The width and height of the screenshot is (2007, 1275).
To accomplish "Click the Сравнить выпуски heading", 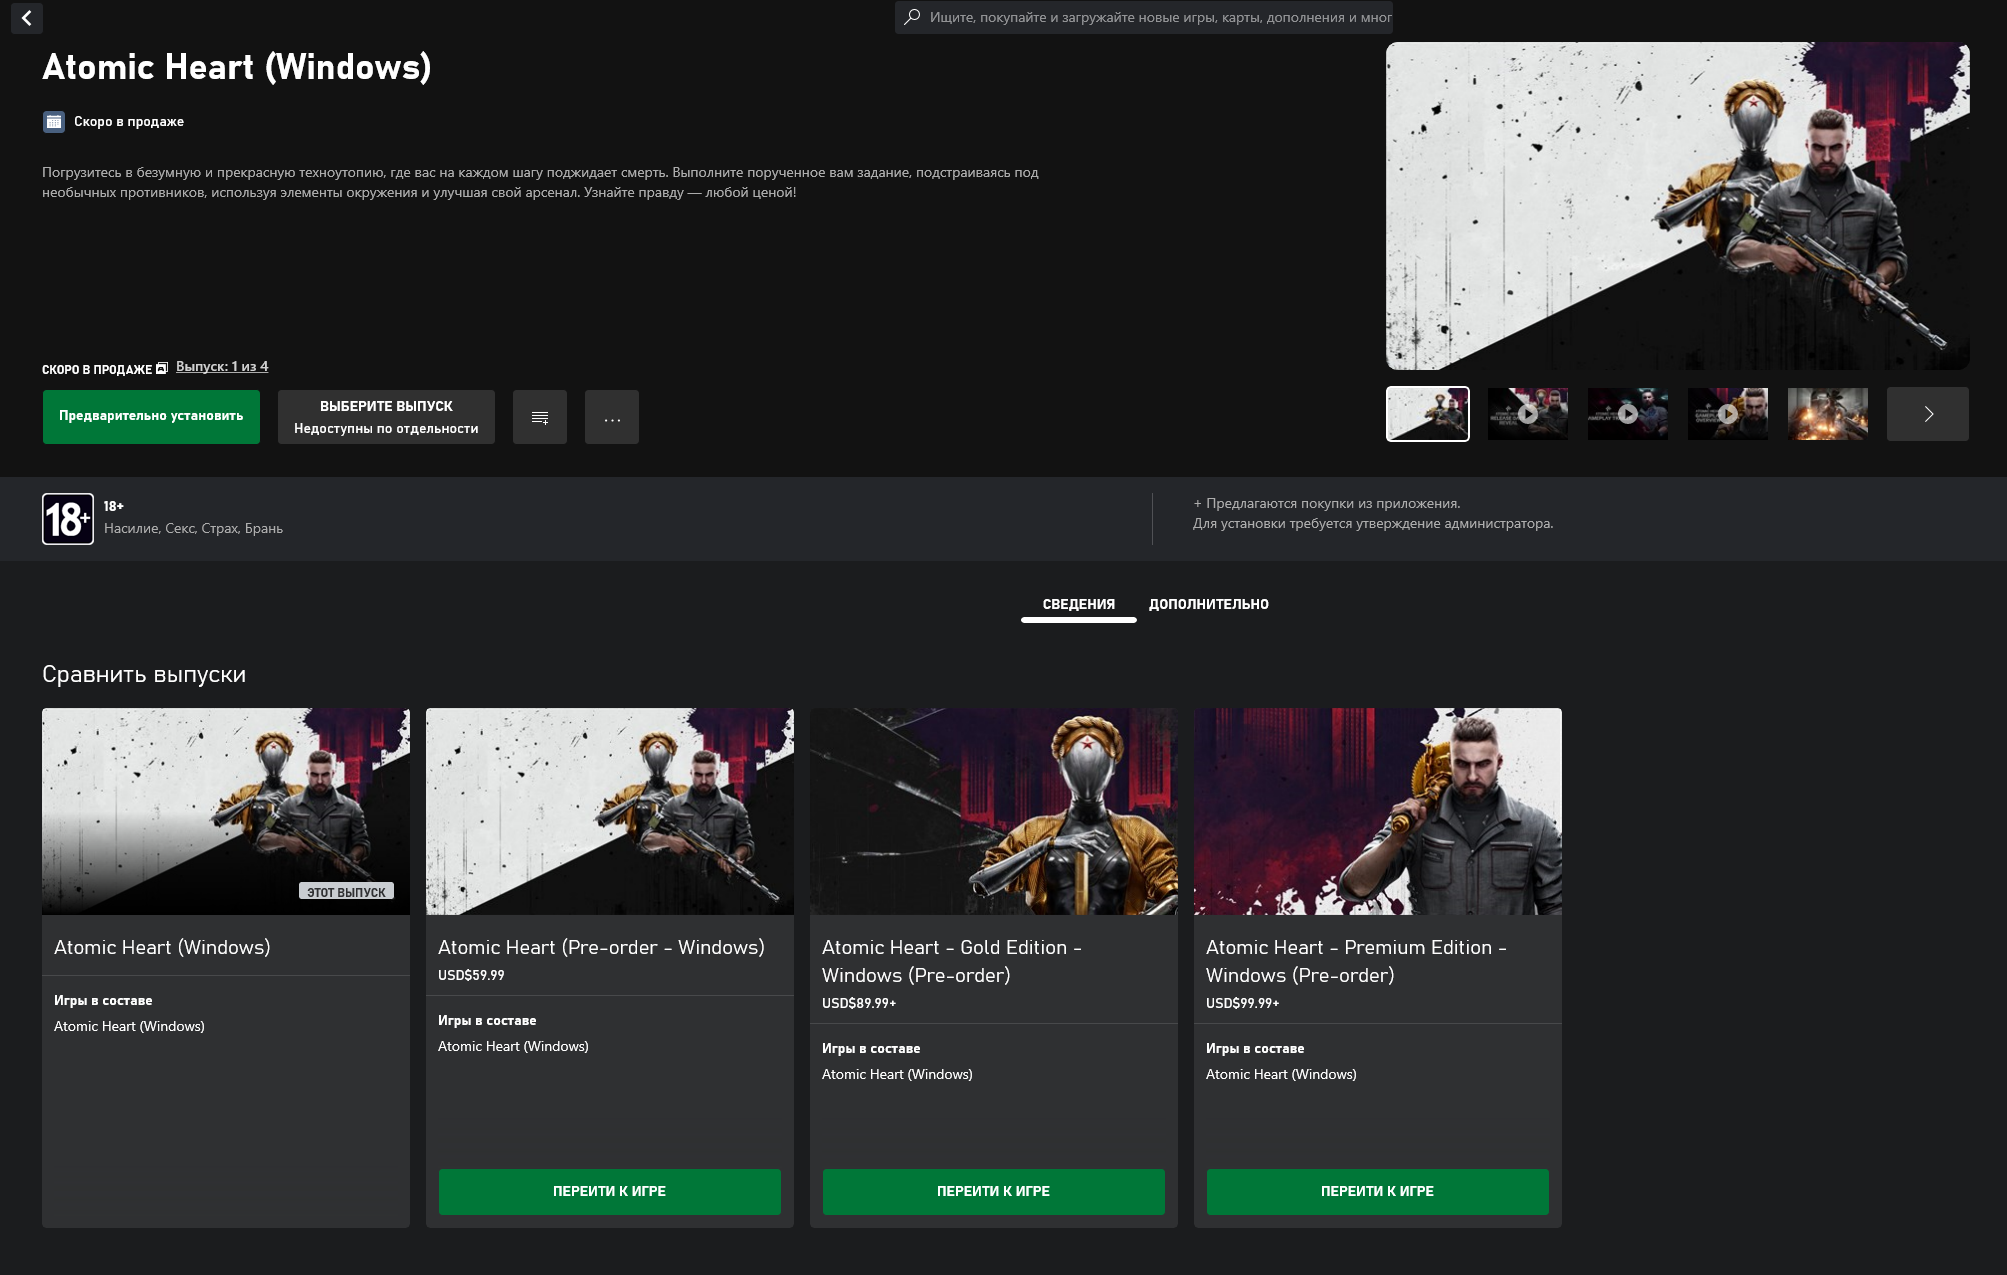I will (144, 675).
